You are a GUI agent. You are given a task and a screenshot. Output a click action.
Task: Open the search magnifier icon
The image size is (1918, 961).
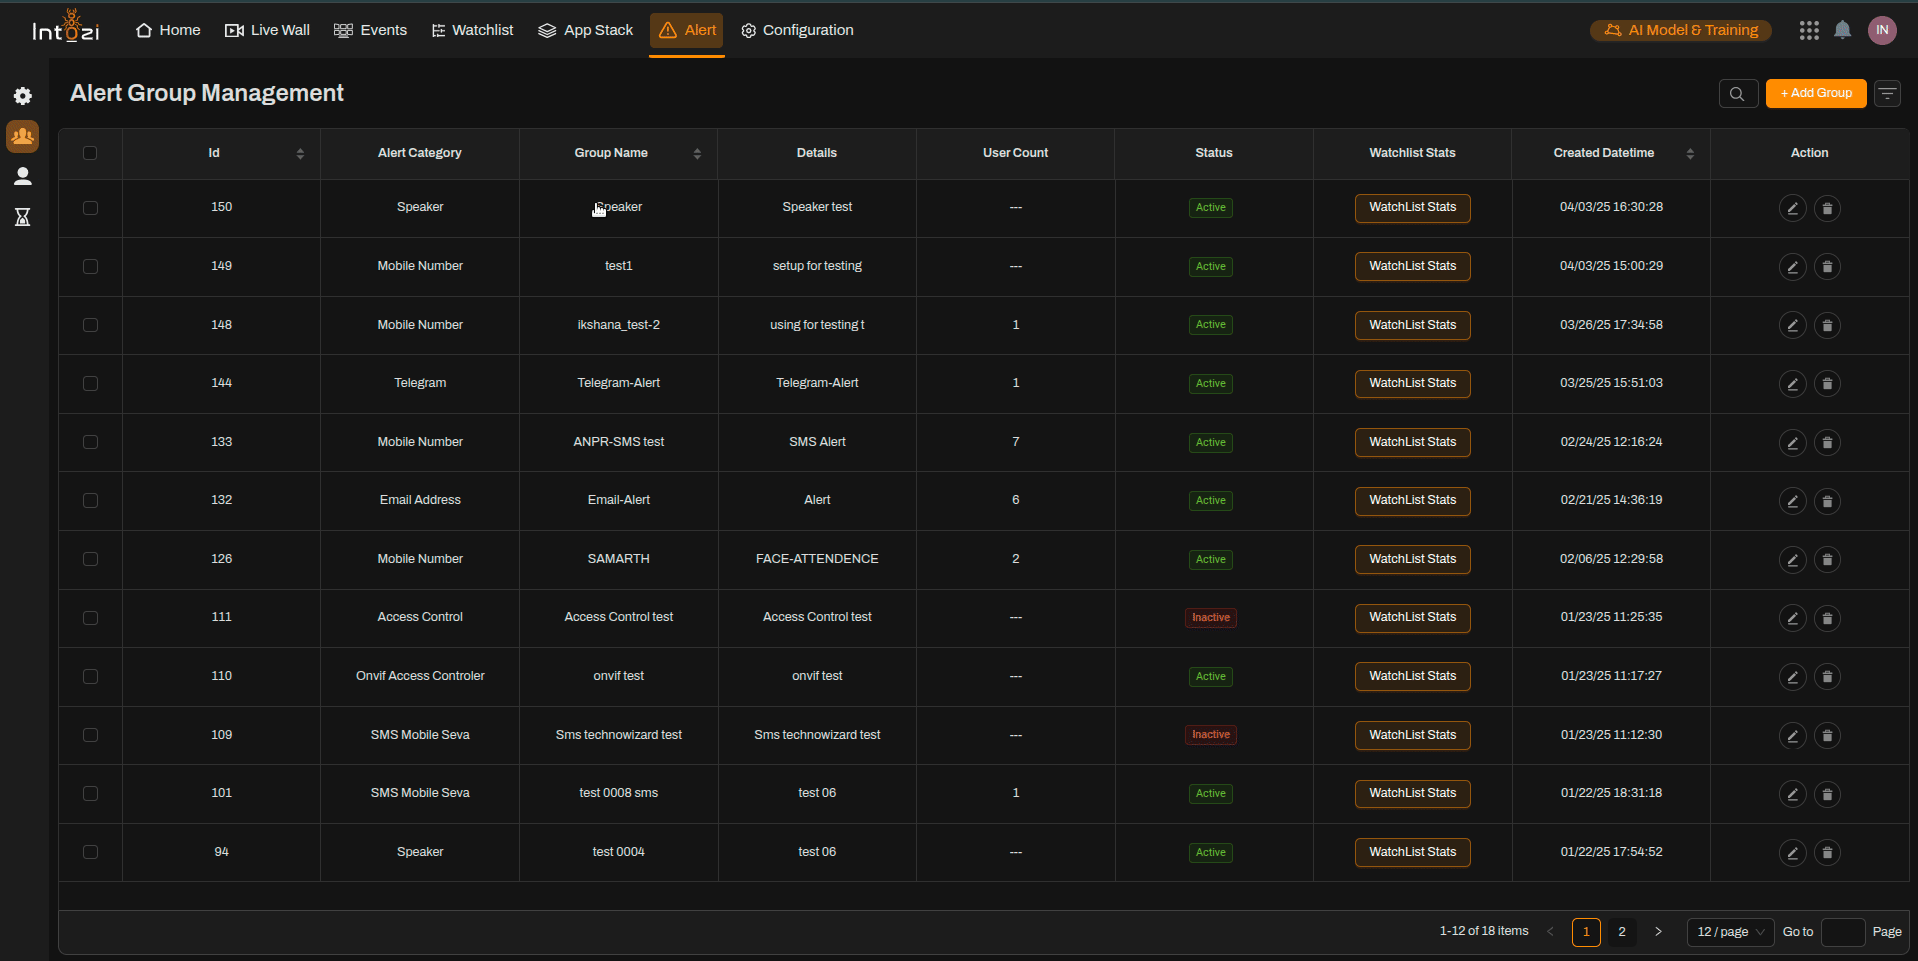click(1737, 93)
